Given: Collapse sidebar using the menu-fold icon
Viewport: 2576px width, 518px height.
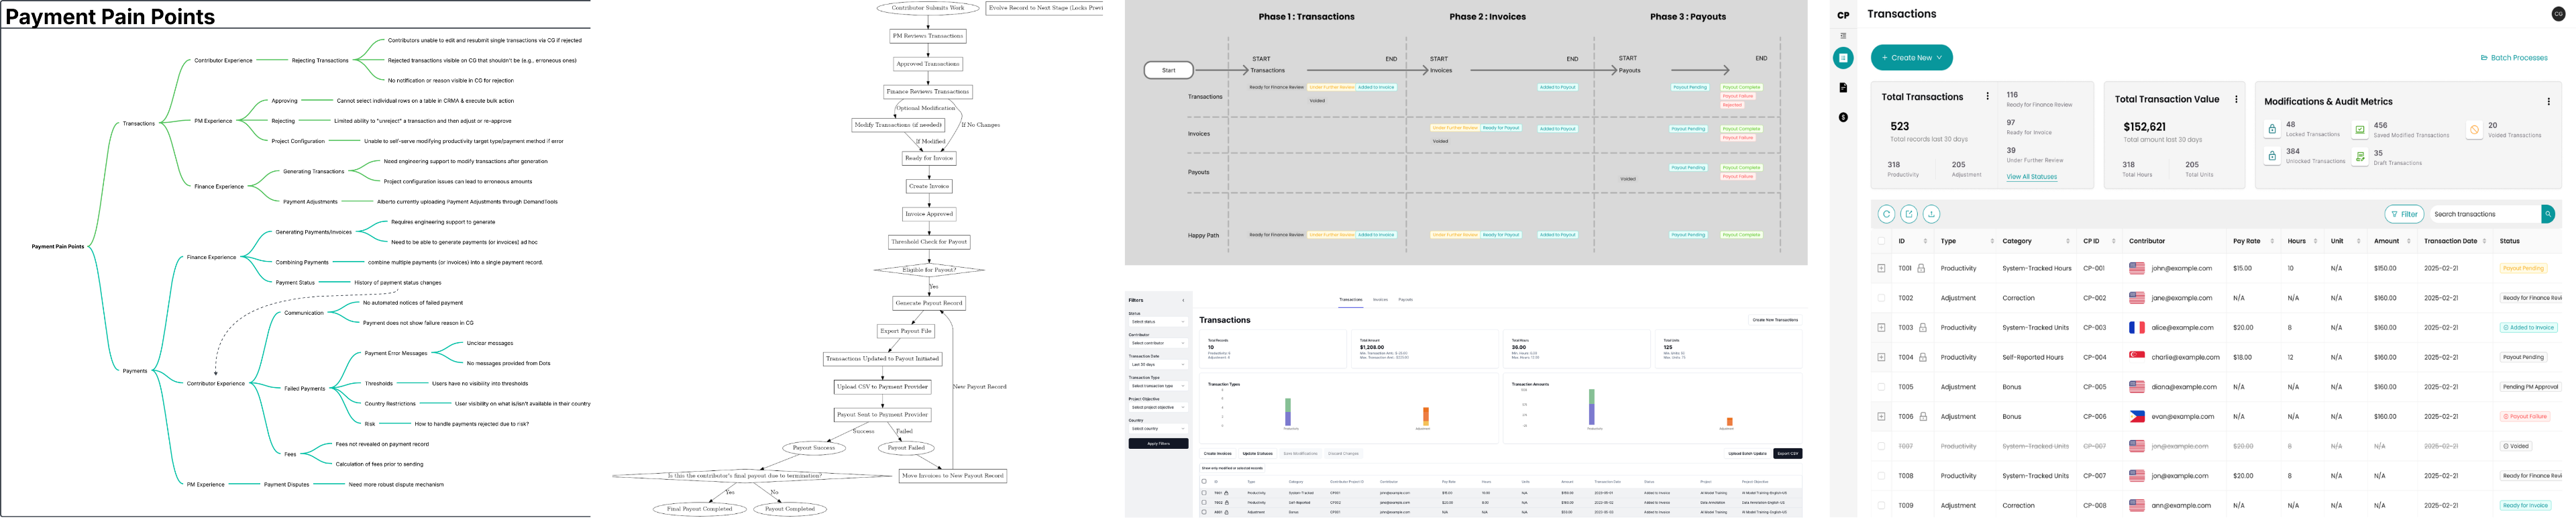Looking at the screenshot, I should (x=1843, y=36).
